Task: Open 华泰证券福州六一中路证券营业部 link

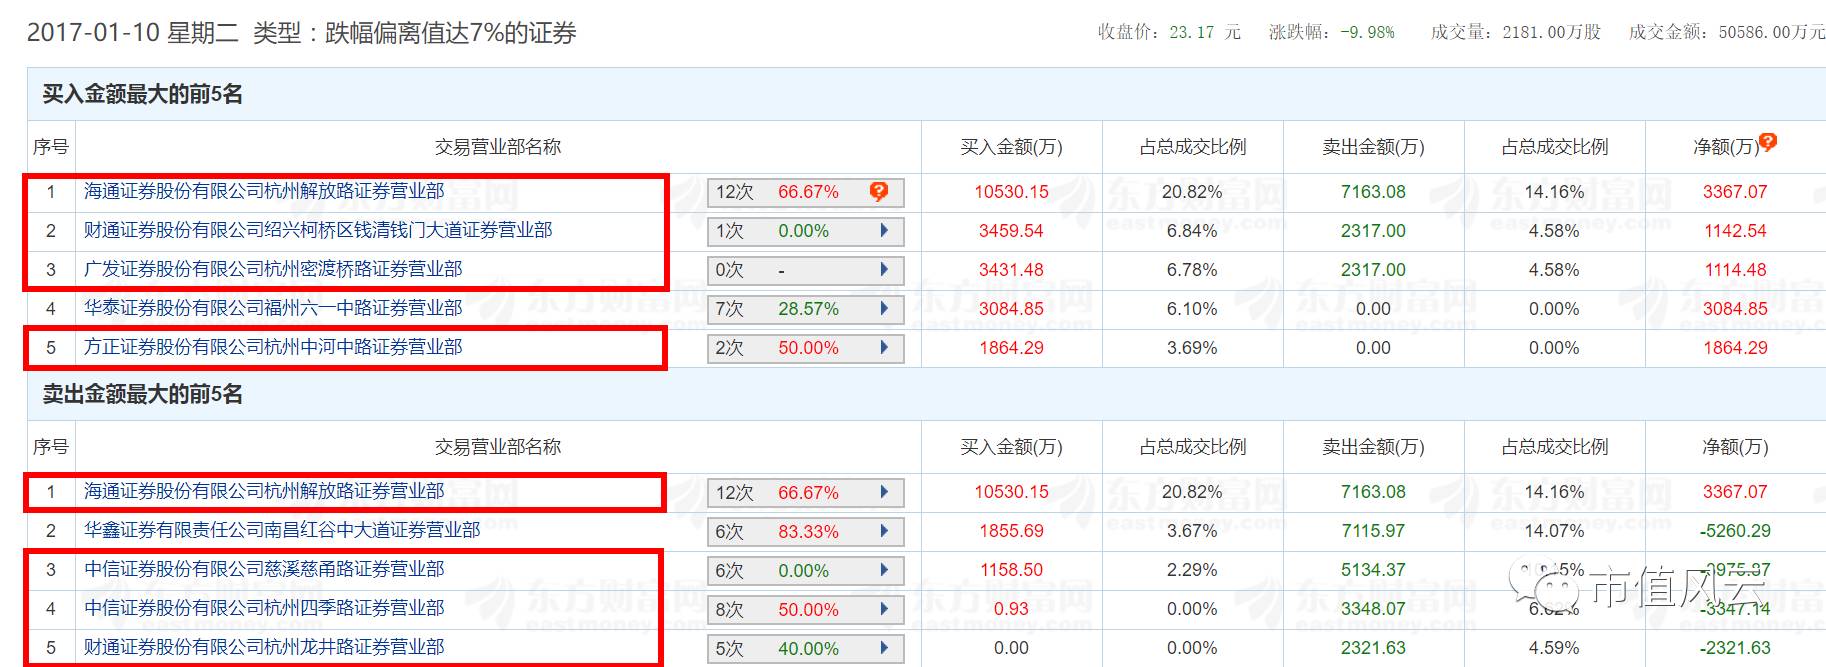Action: tap(273, 308)
